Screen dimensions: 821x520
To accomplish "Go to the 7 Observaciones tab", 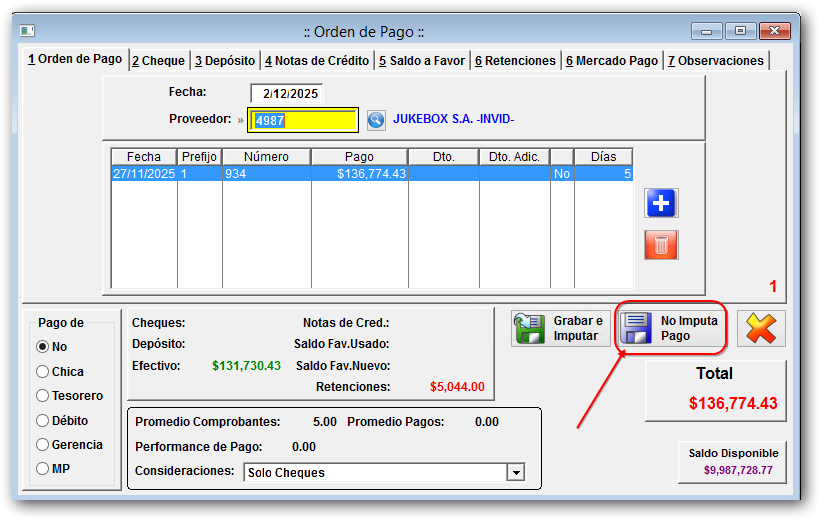I will click(715, 61).
